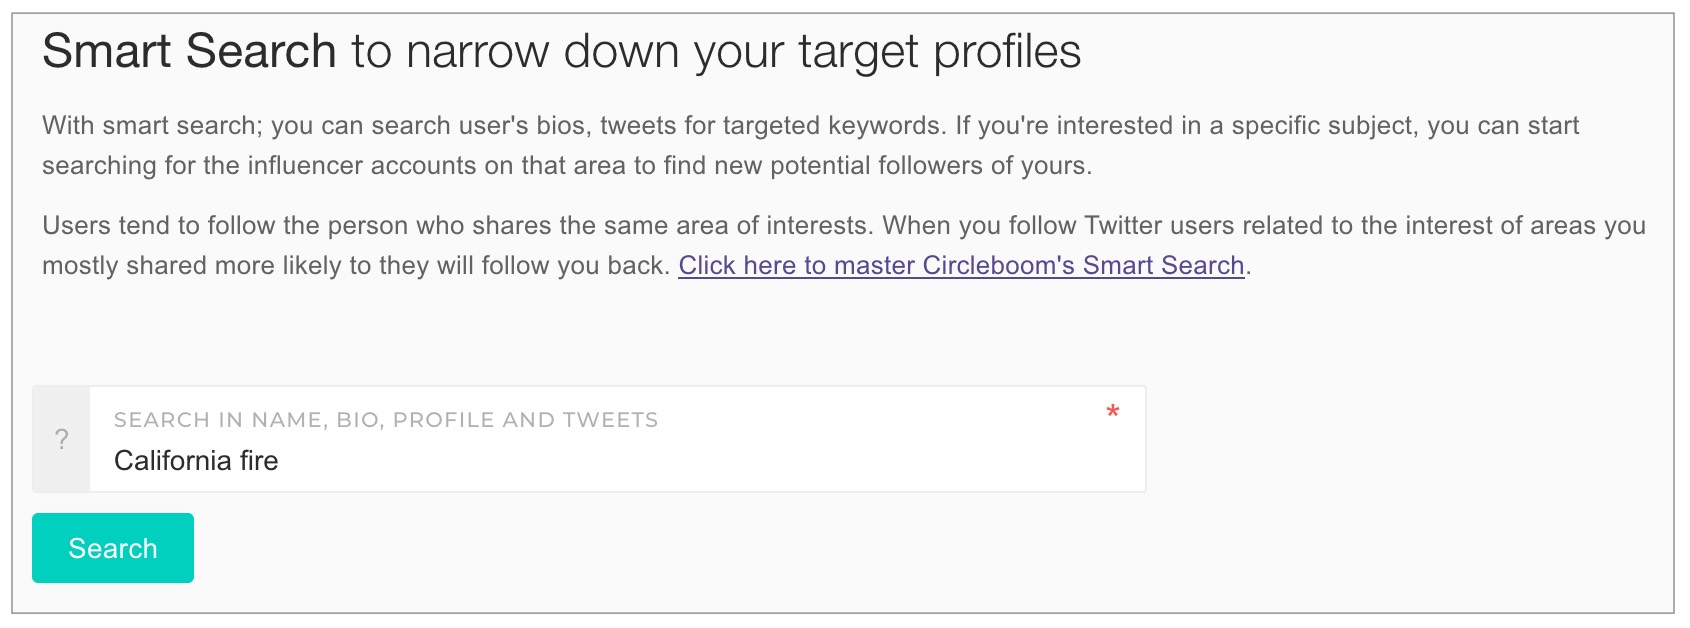Click the 'California fire' text in the field

[196, 461]
